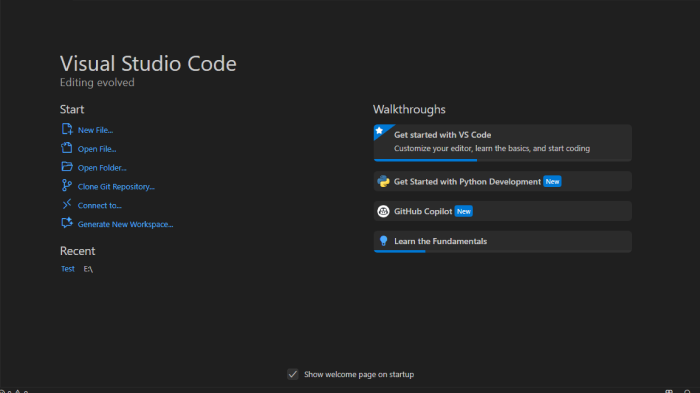The image size is (700, 393).
Task: Open the GitHub Copilot walkthrough
Action: [x=503, y=211]
